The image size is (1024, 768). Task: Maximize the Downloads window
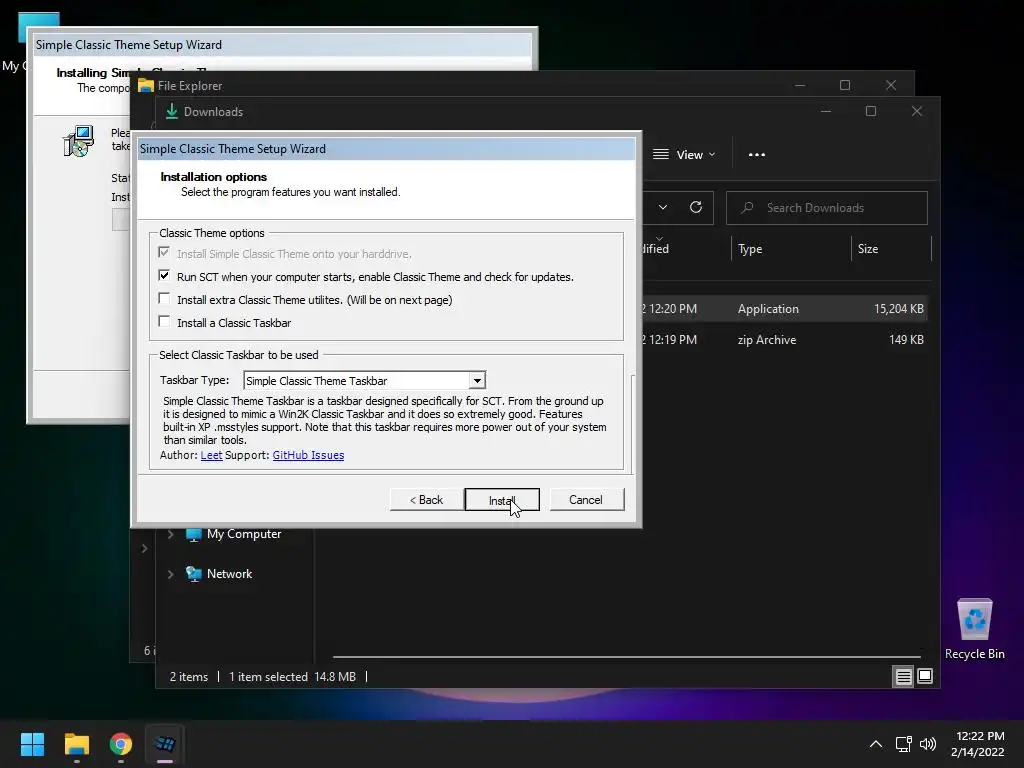click(x=871, y=111)
